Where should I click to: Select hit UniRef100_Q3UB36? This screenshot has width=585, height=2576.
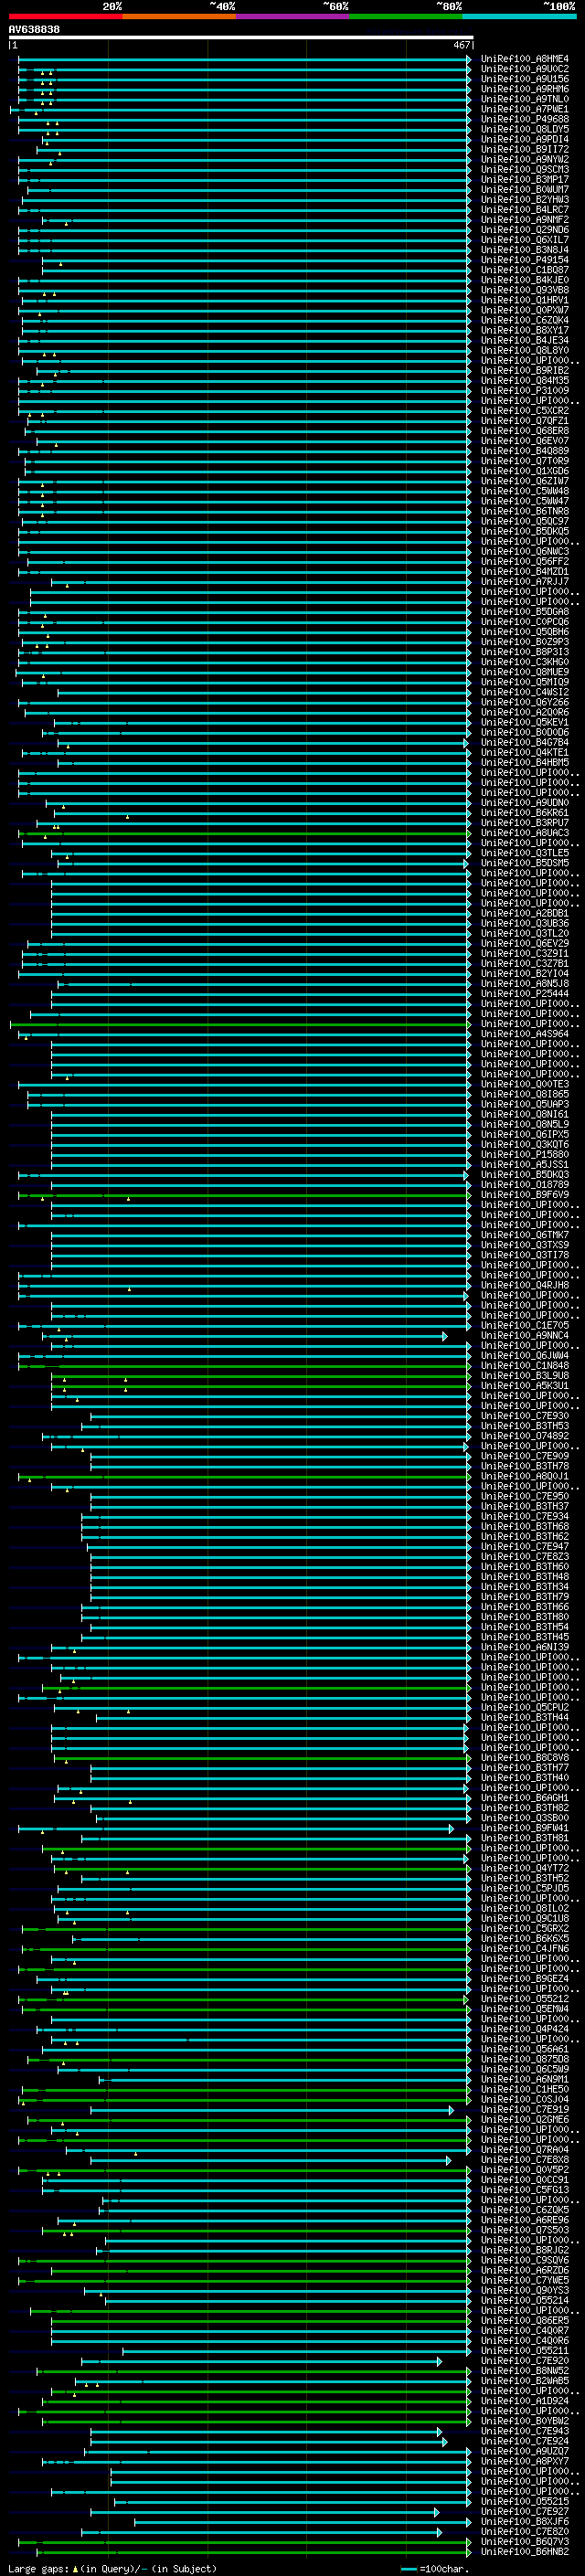tap(524, 923)
